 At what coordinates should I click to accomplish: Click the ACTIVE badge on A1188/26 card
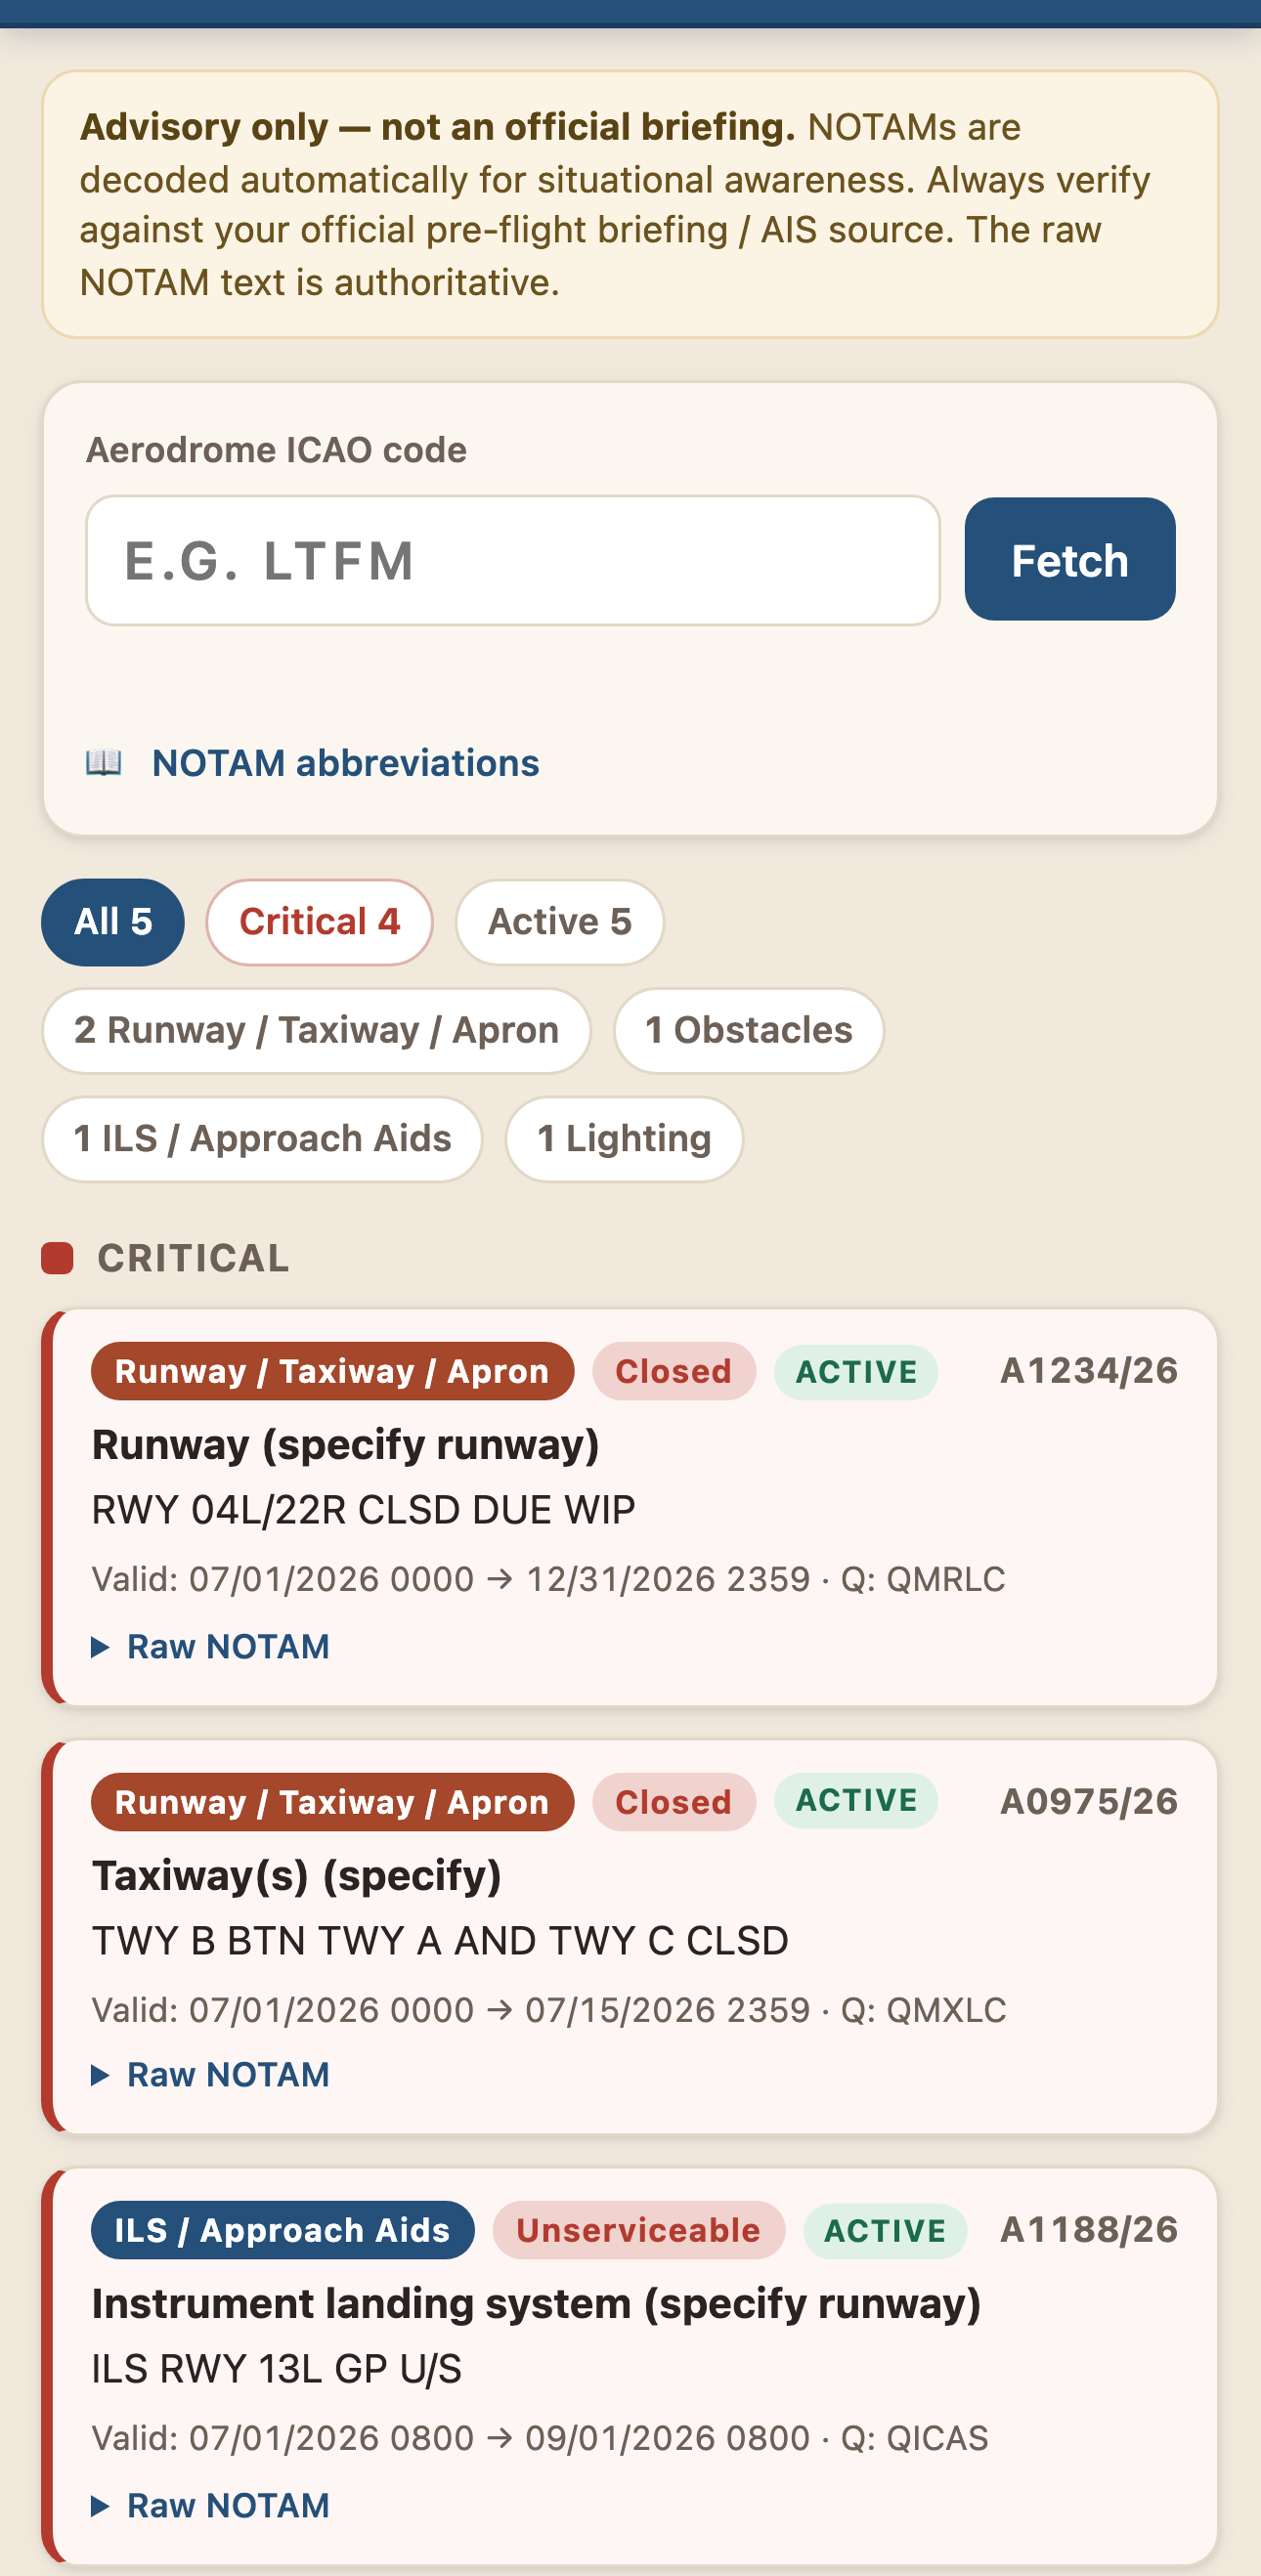point(885,2231)
